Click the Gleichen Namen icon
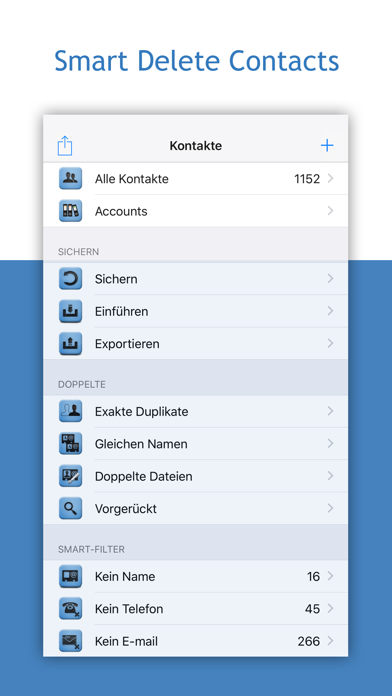Screen dimensions: 392x696 (x=70, y=443)
